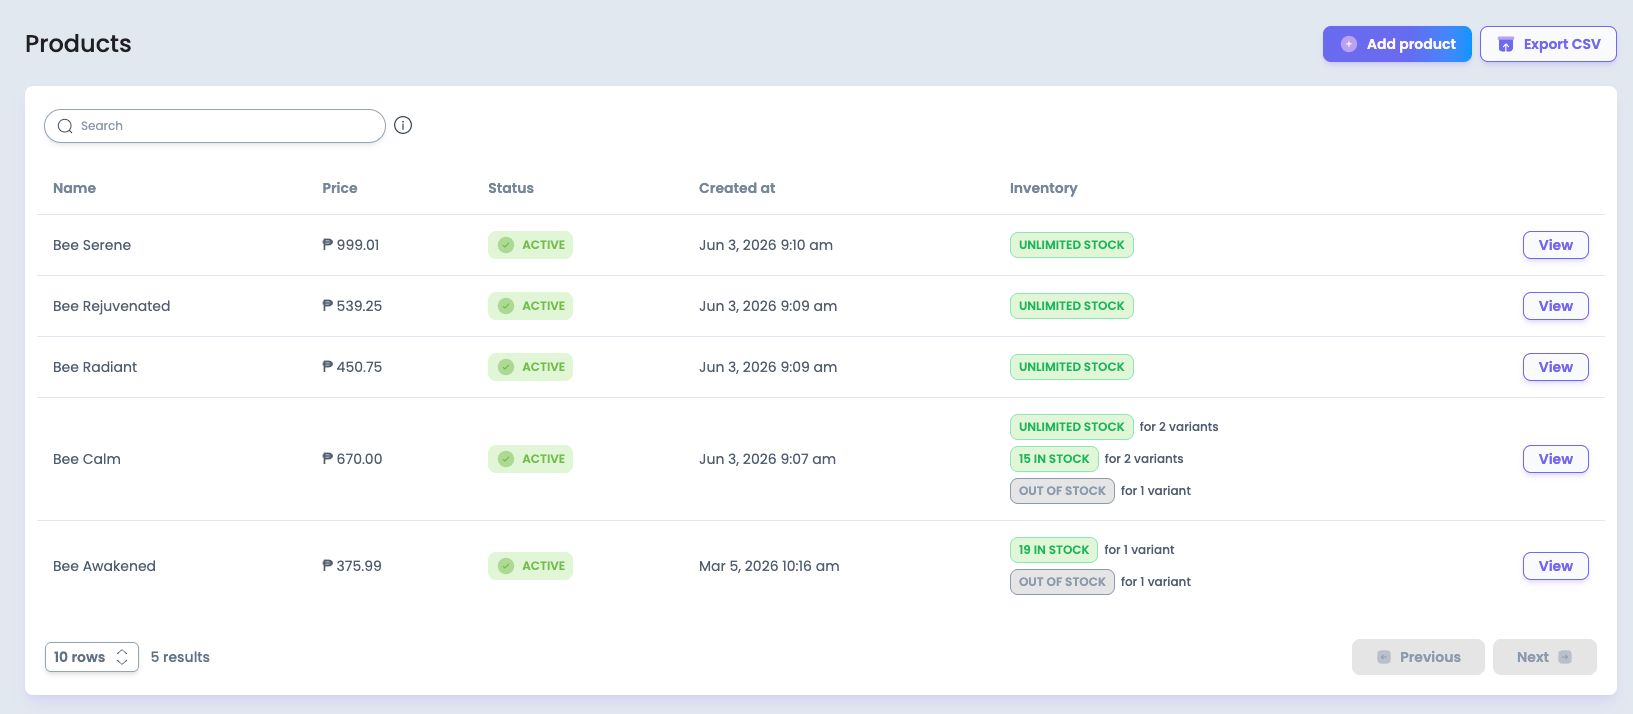The height and width of the screenshot is (714, 1633).
Task: Click the Created at column header
Action: [737, 188]
